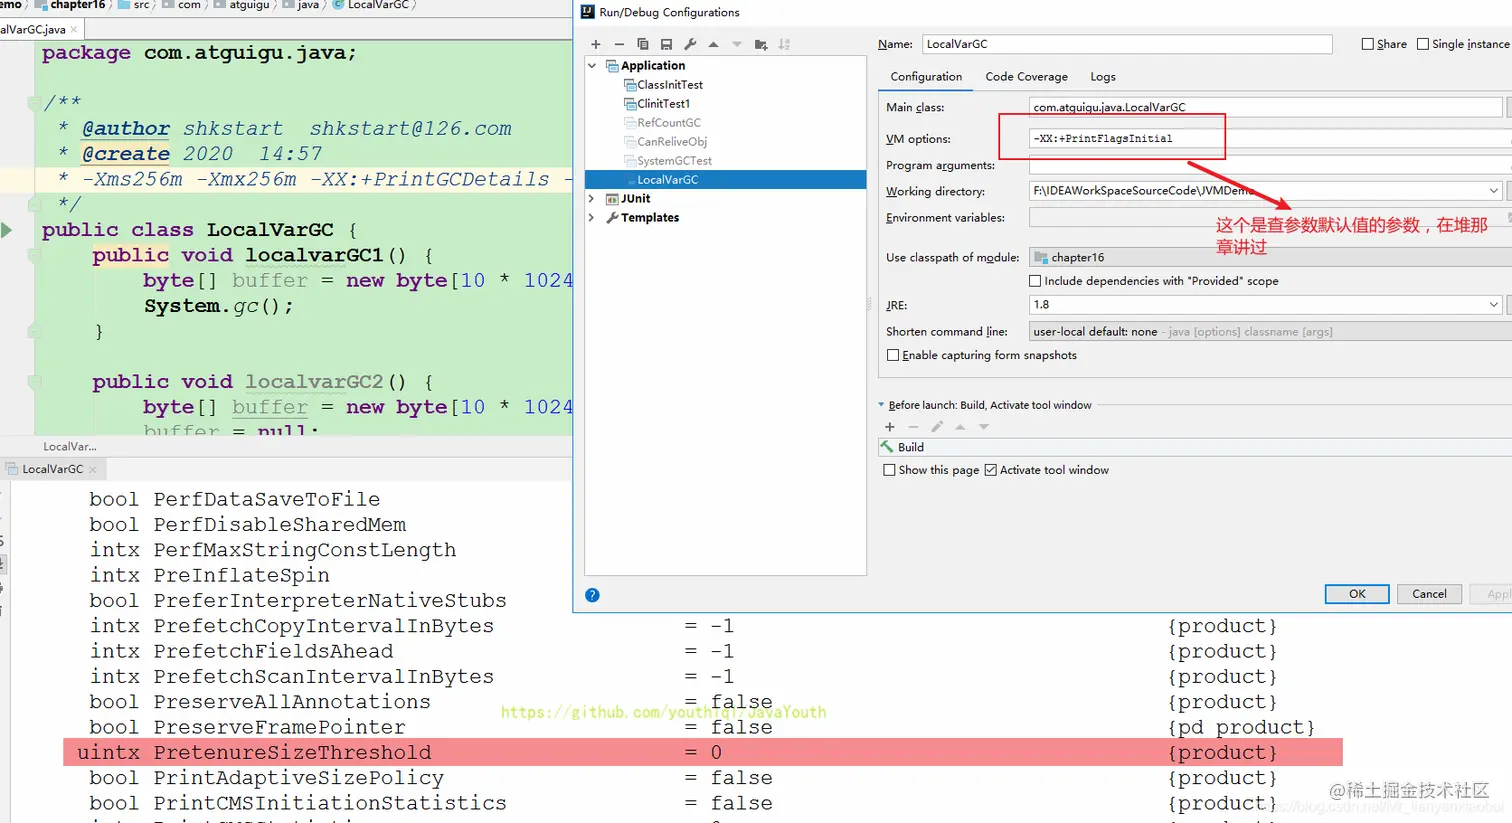Create new folder icon in configurations toolbar
Screen dimensions: 1512x823
click(761, 44)
